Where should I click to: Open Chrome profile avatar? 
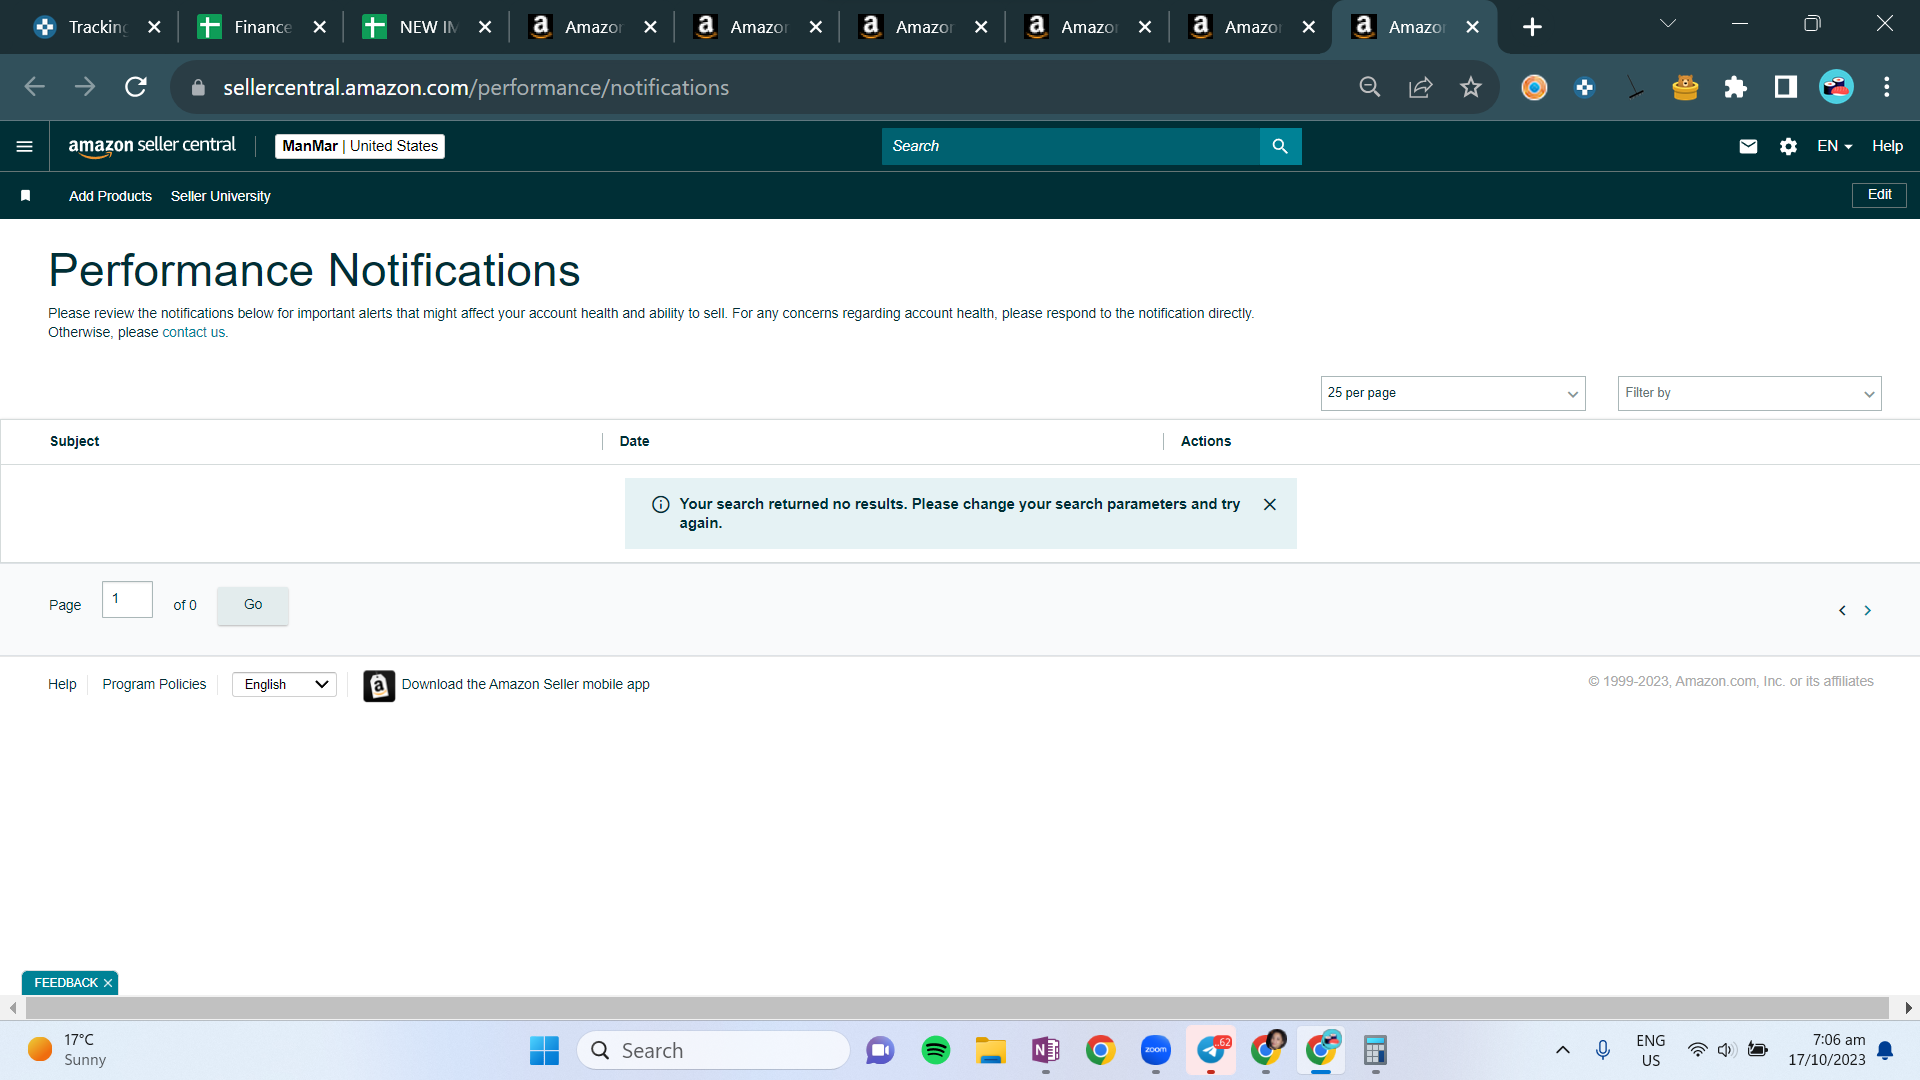1836,87
